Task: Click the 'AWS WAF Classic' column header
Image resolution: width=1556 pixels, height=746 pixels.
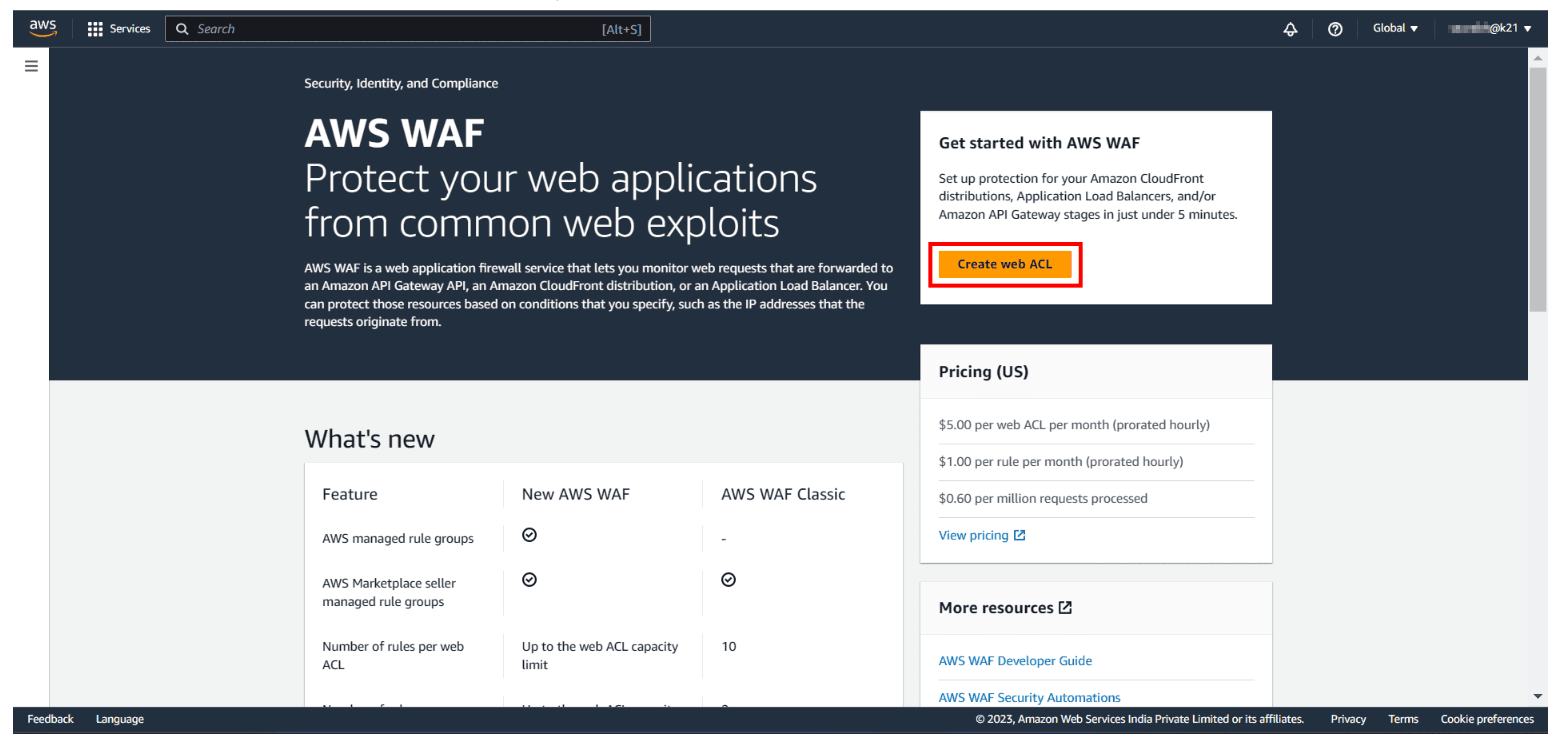Action: click(x=783, y=494)
